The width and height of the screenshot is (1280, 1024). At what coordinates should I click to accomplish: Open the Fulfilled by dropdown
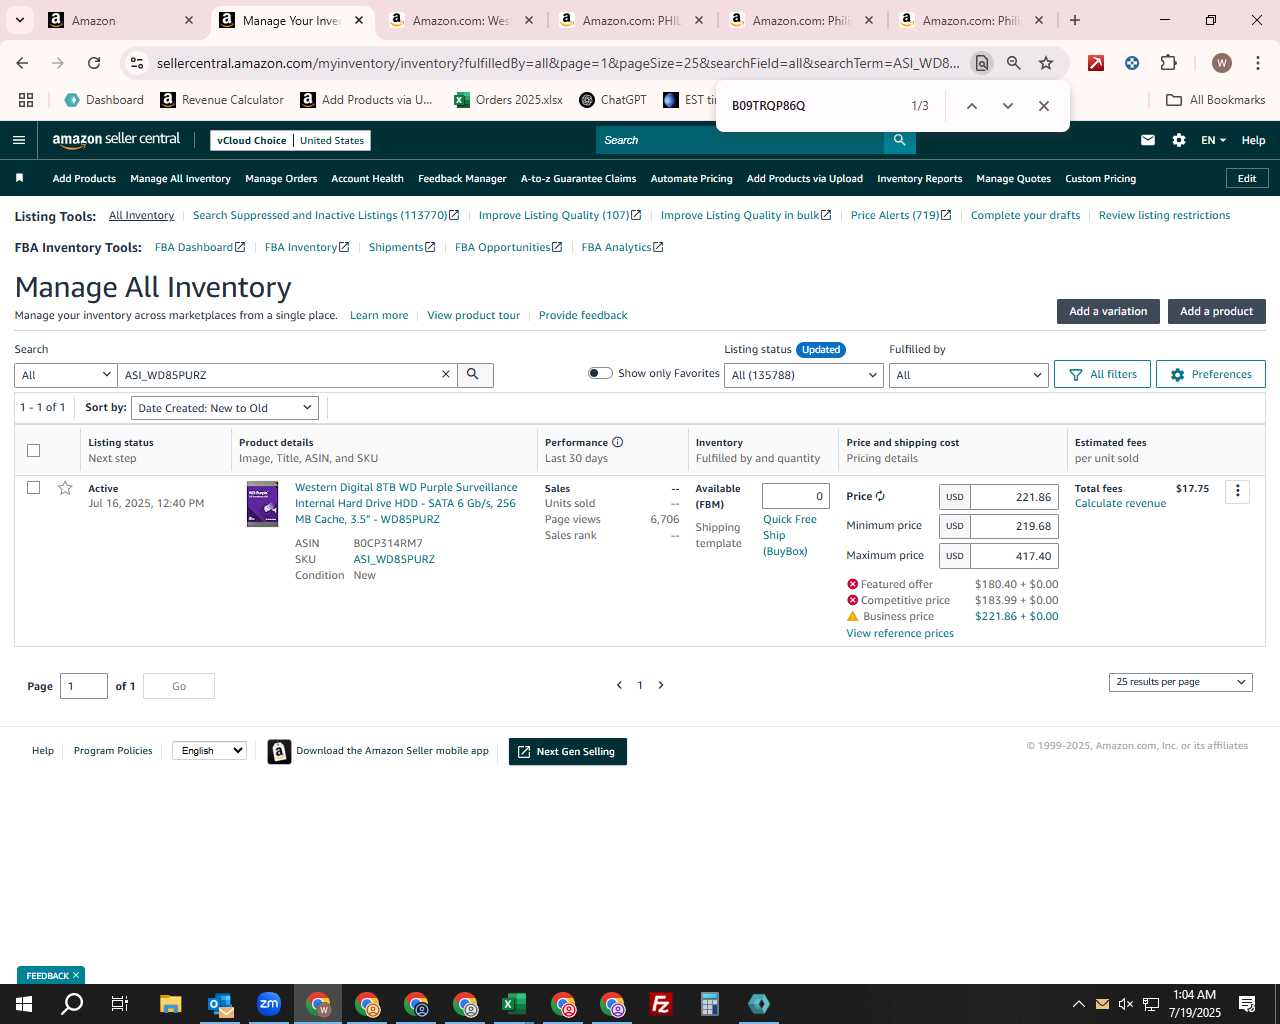pyautogui.click(x=969, y=375)
